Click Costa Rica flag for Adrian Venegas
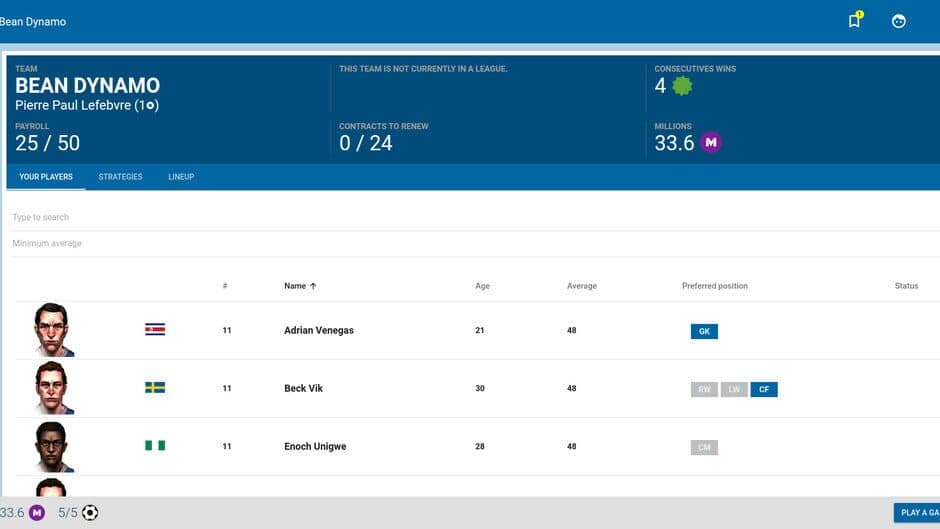Image resolution: width=940 pixels, height=529 pixels. [x=155, y=329]
